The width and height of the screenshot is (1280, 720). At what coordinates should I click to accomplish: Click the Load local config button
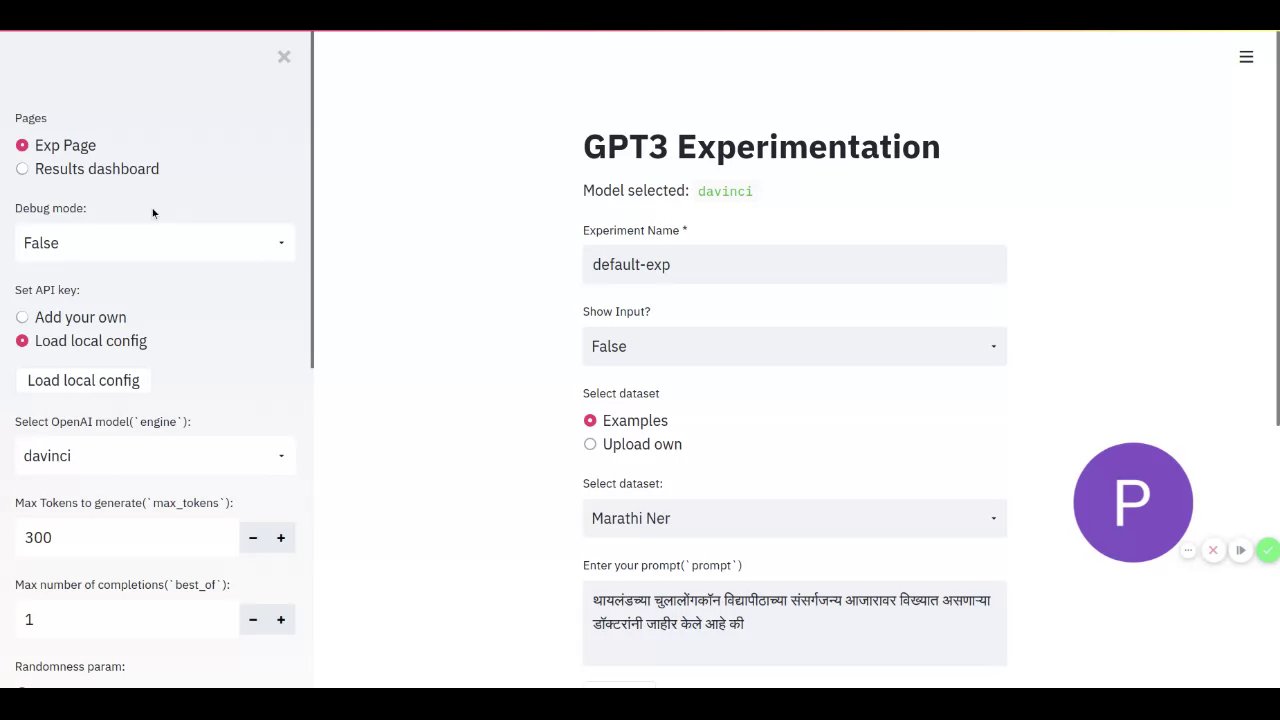click(84, 380)
